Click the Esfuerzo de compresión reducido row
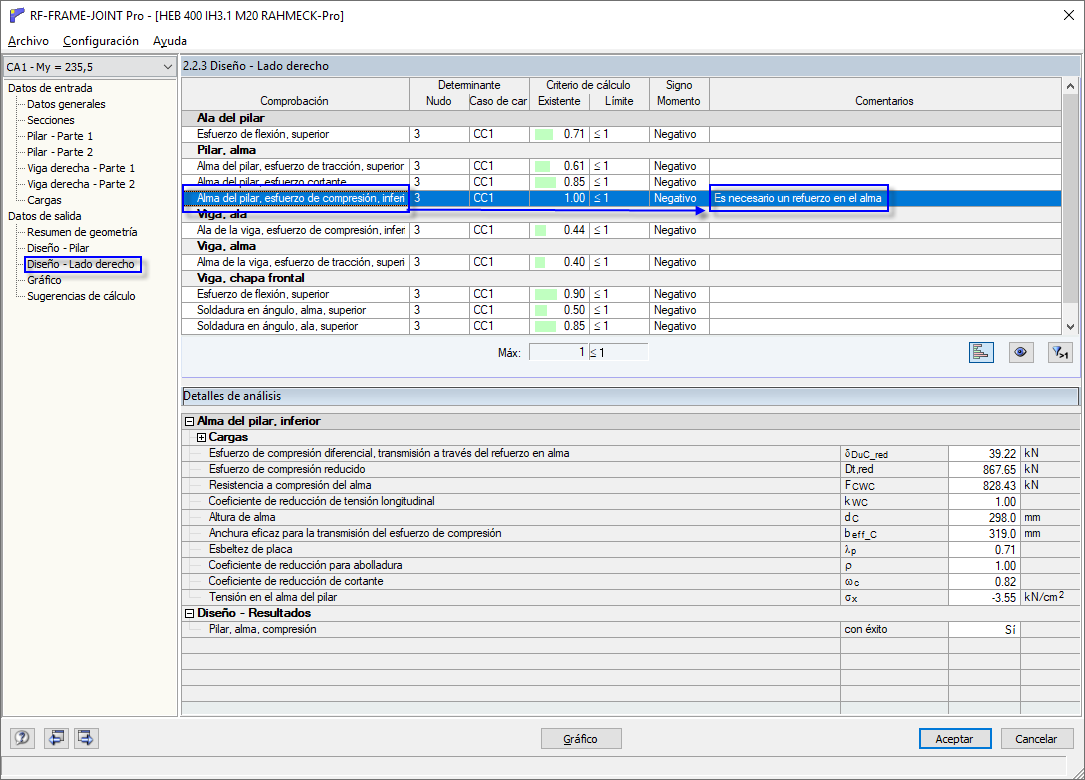1085x780 pixels. (x=630, y=469)
